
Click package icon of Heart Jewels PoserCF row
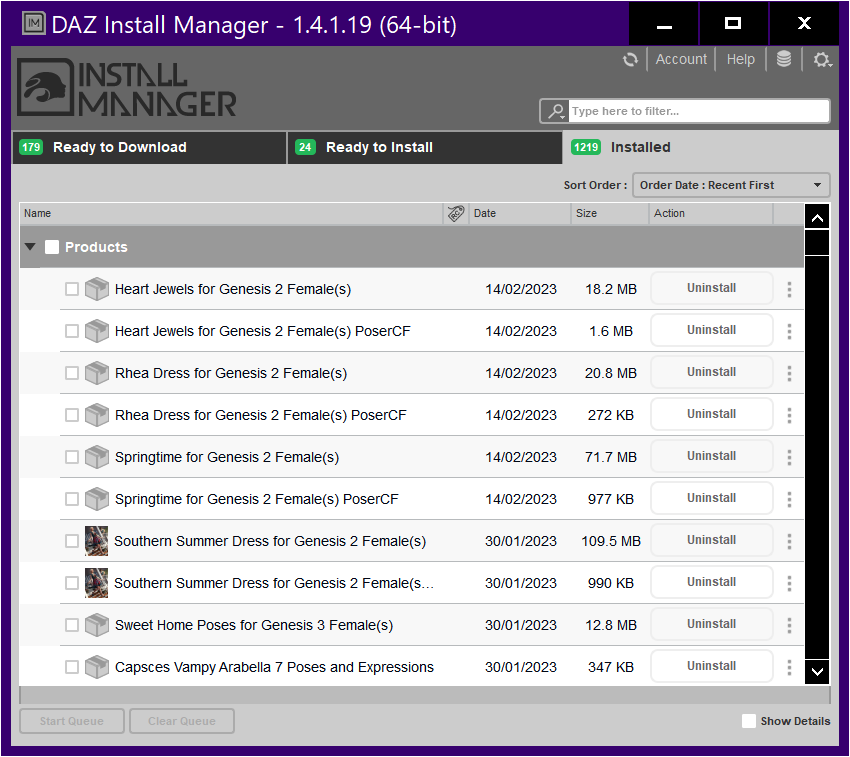tap(97, 331)
